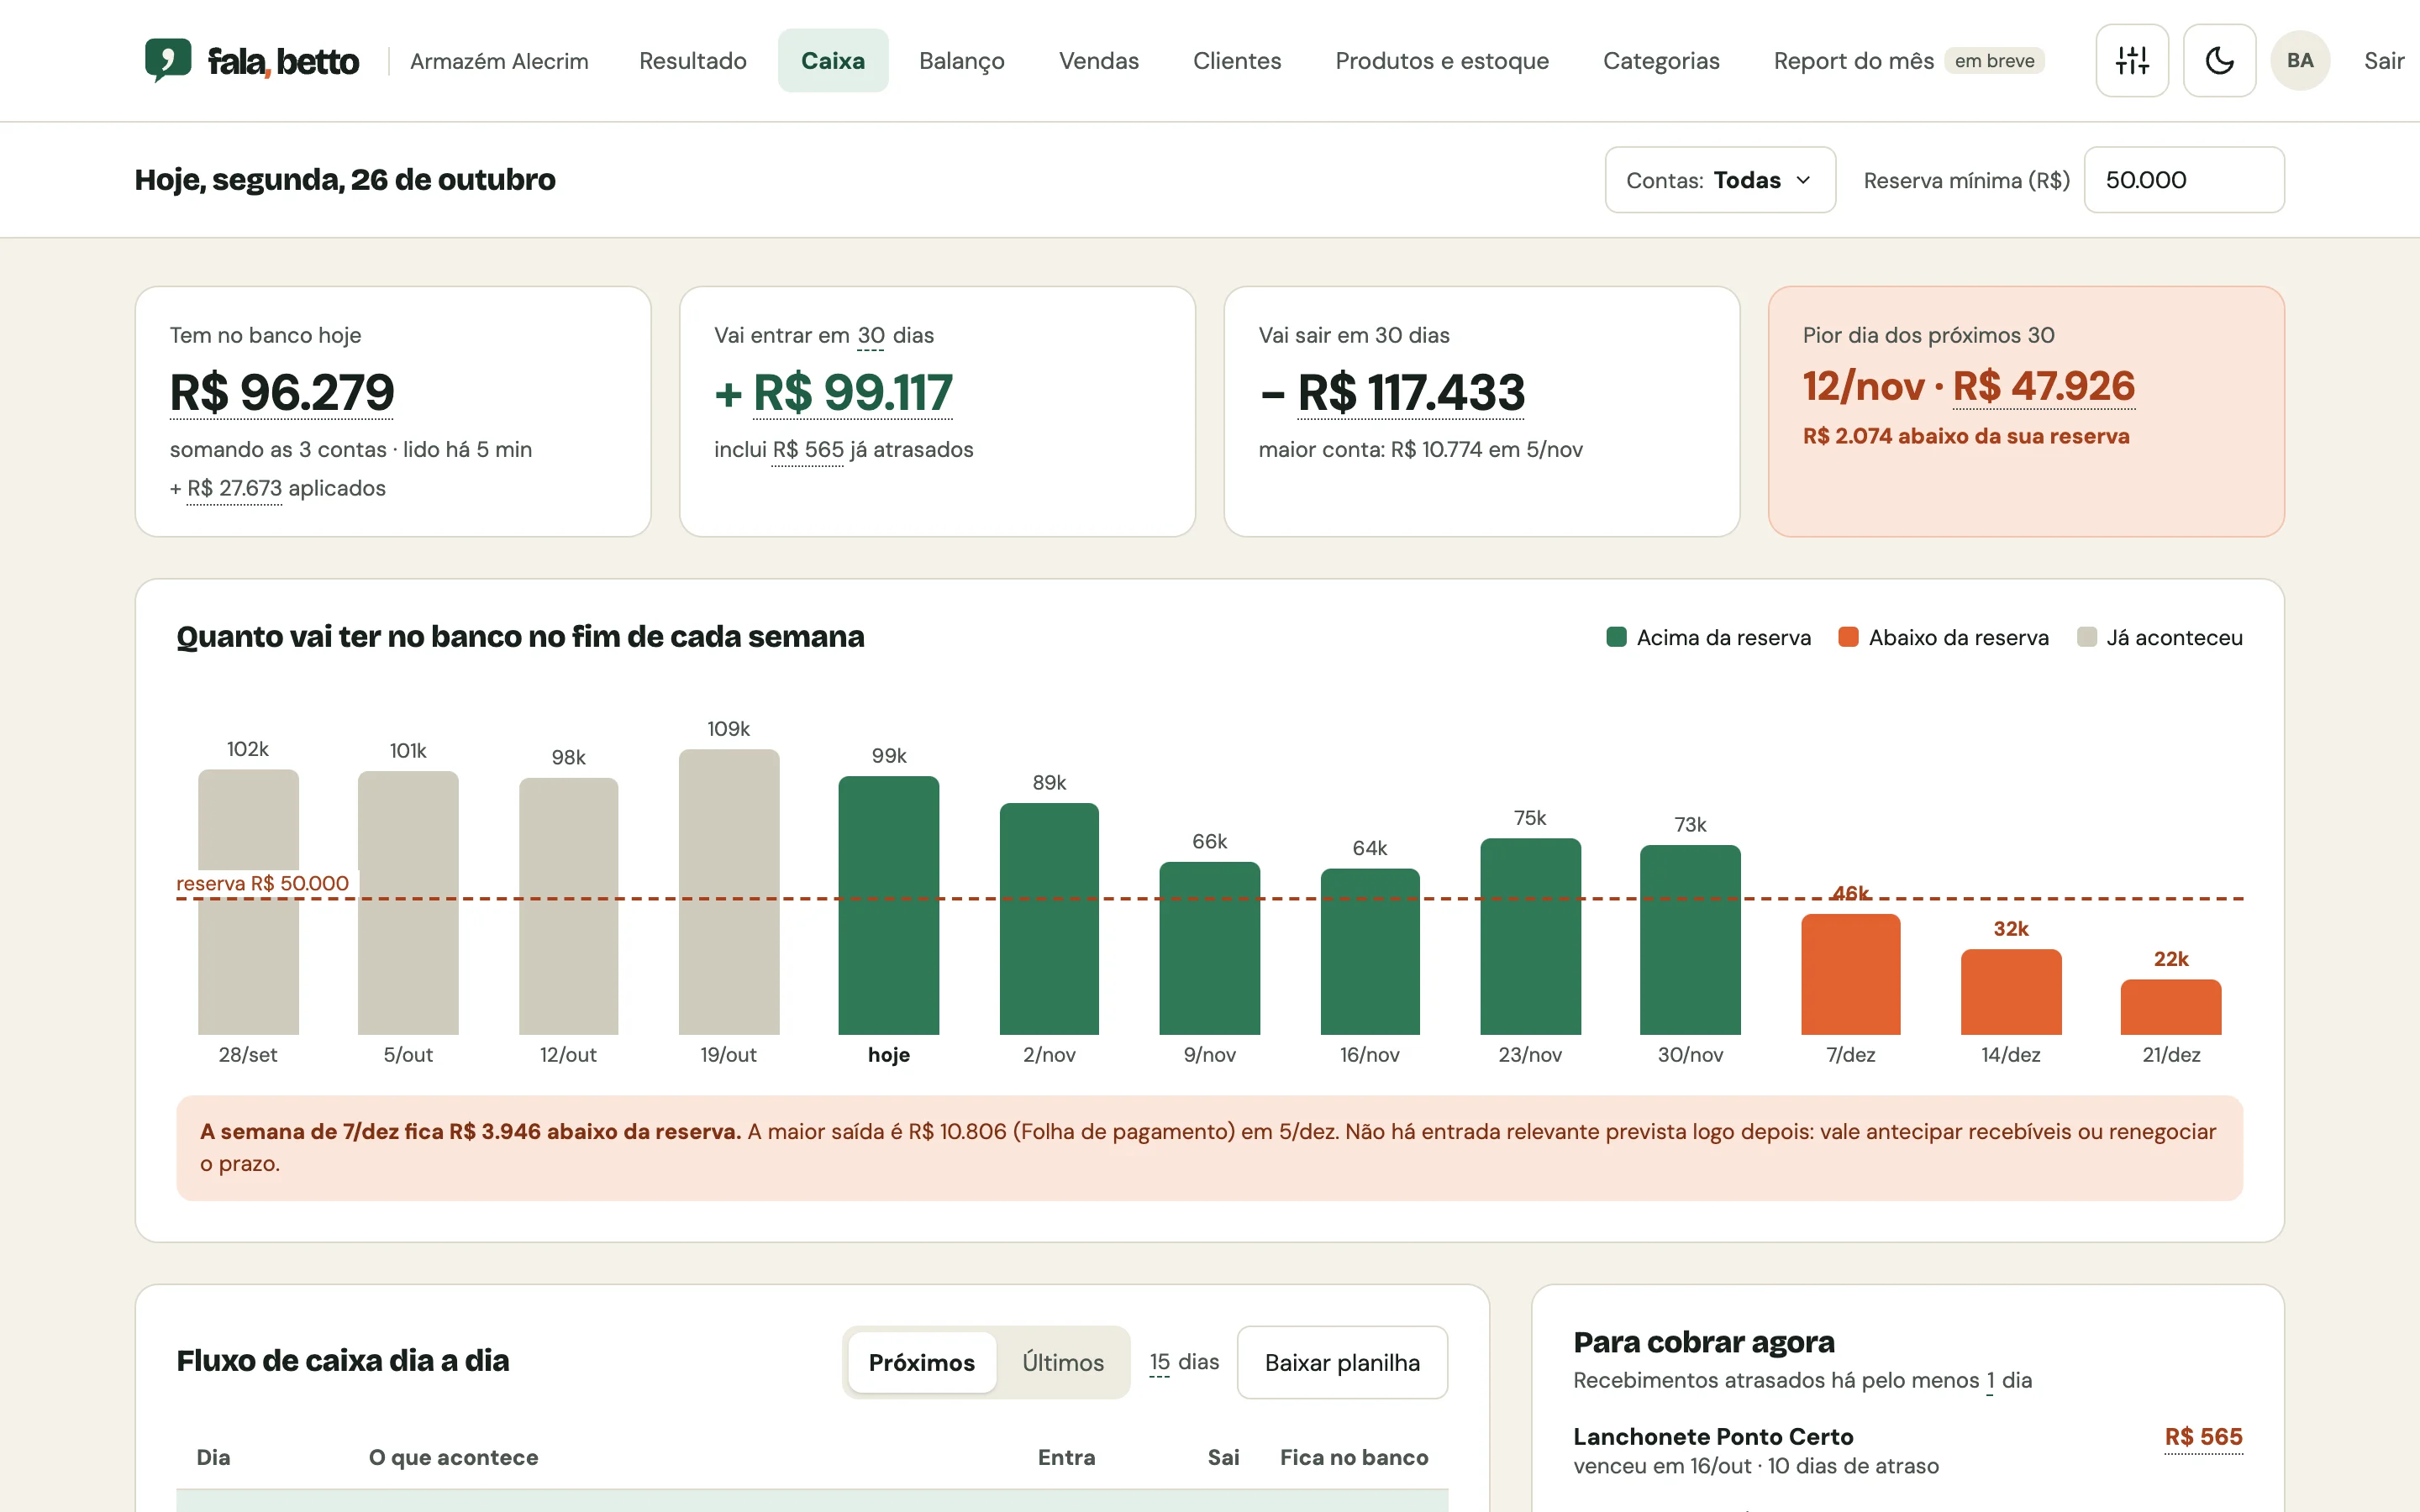Image resolution: width=2420 pixels, height=1512 pixels.
Task: Open the Vendas tab
Action: [1098, 61]
